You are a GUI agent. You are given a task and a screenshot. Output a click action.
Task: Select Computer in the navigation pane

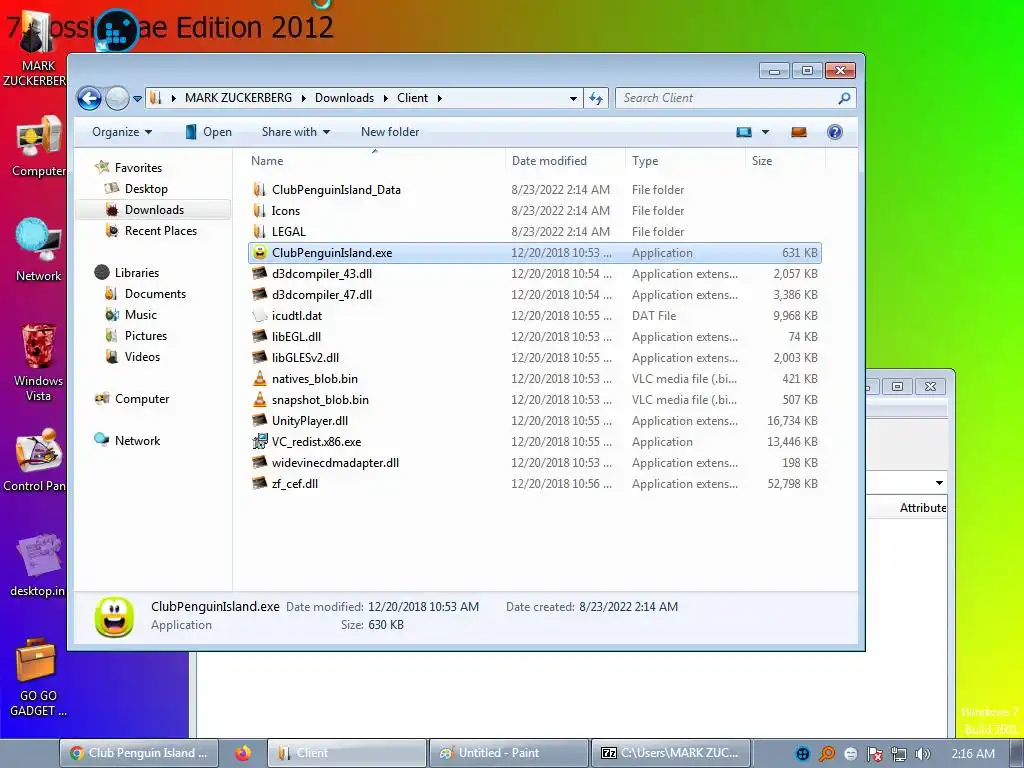click(141, 398)
